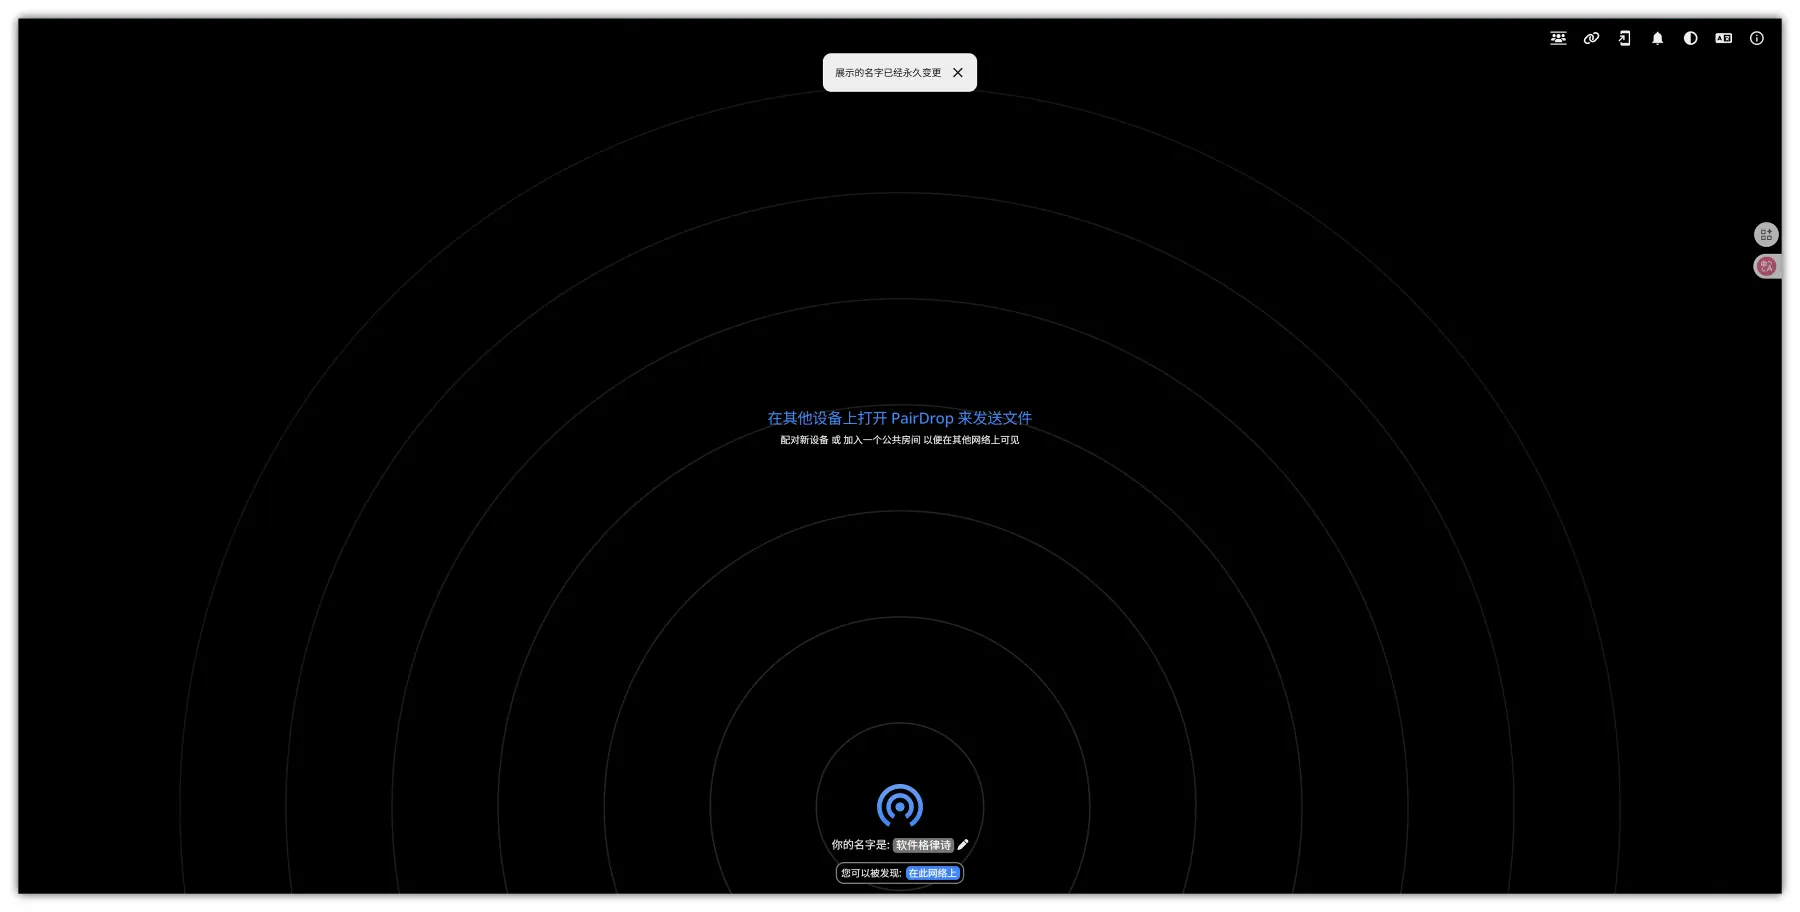Click the red translate extension floating icon
The height and width of the screenshot is (912, 1800).
click(x=1766, y=266)
